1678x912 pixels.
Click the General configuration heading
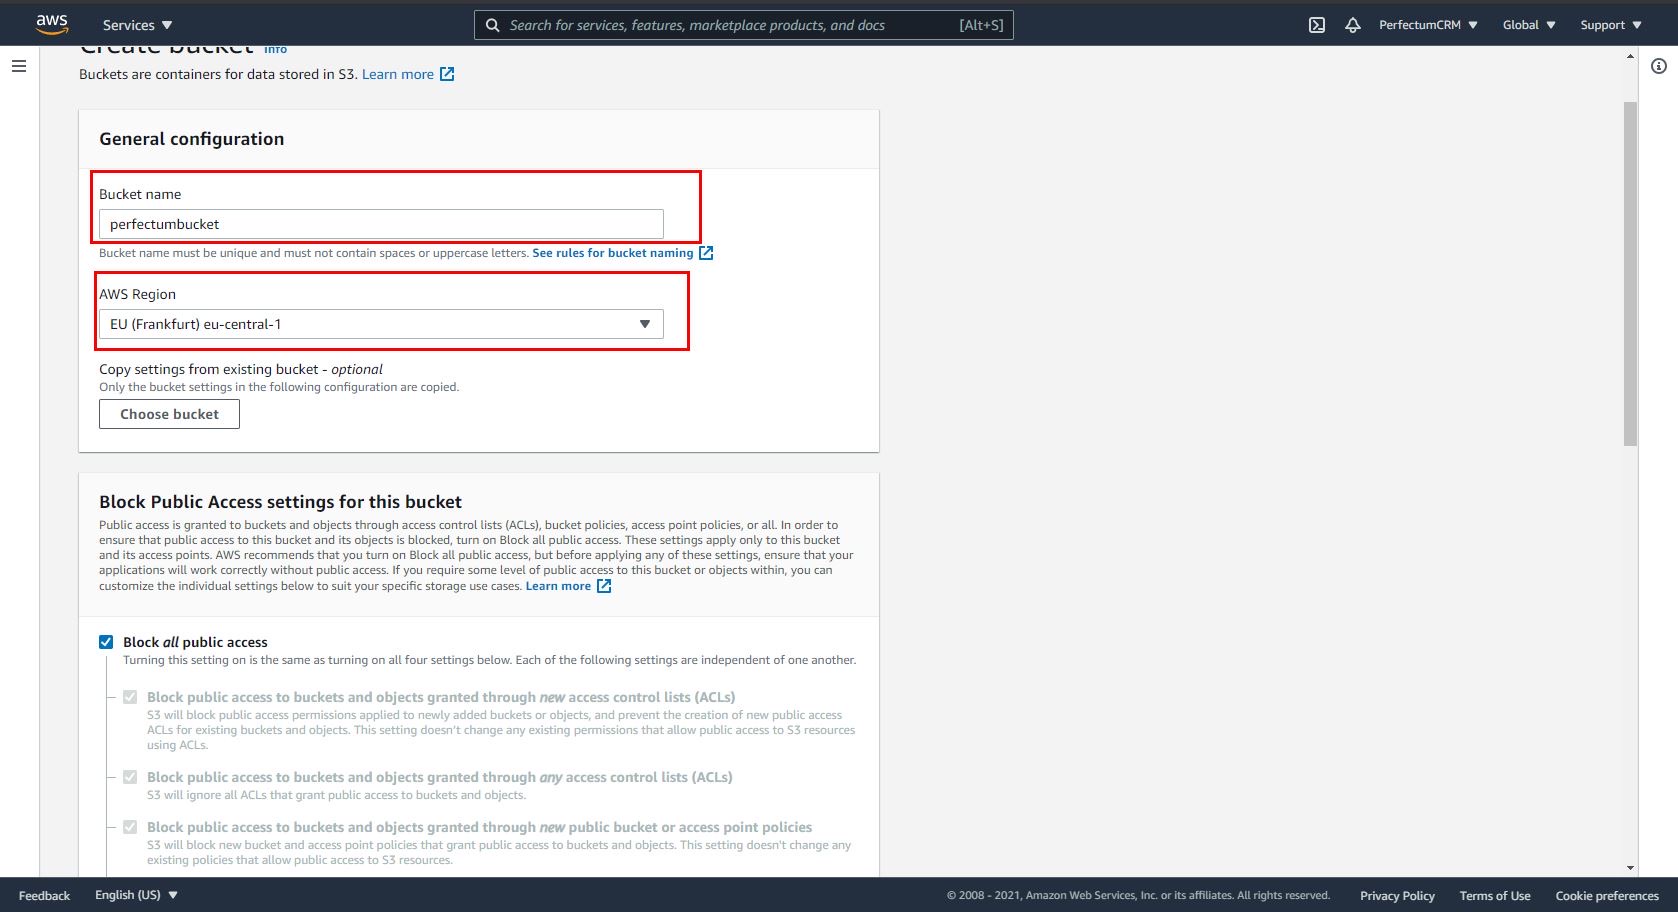coord(191,139)
